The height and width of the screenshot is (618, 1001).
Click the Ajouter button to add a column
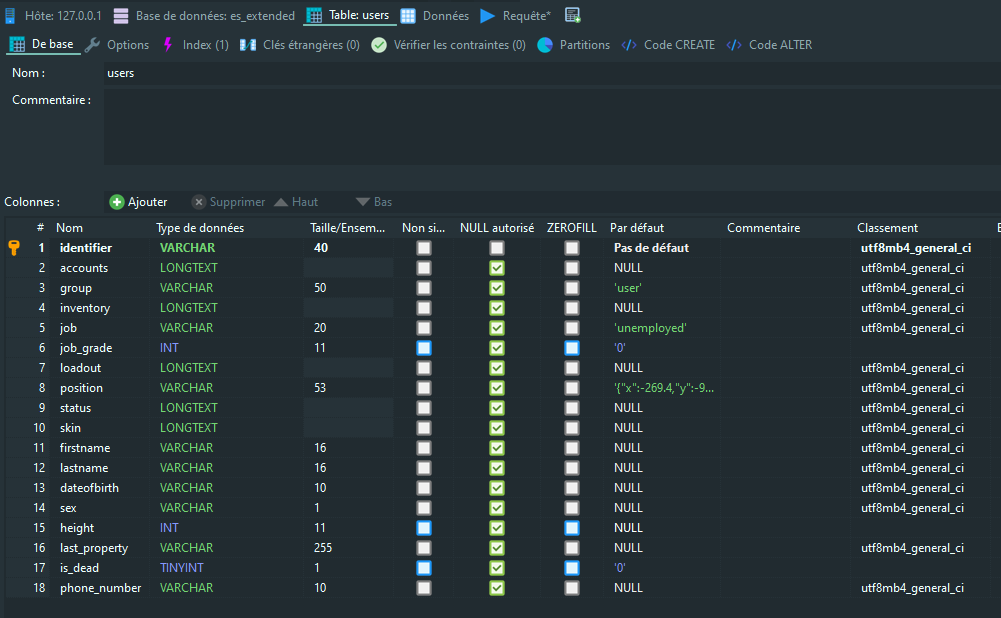(138, 201)
